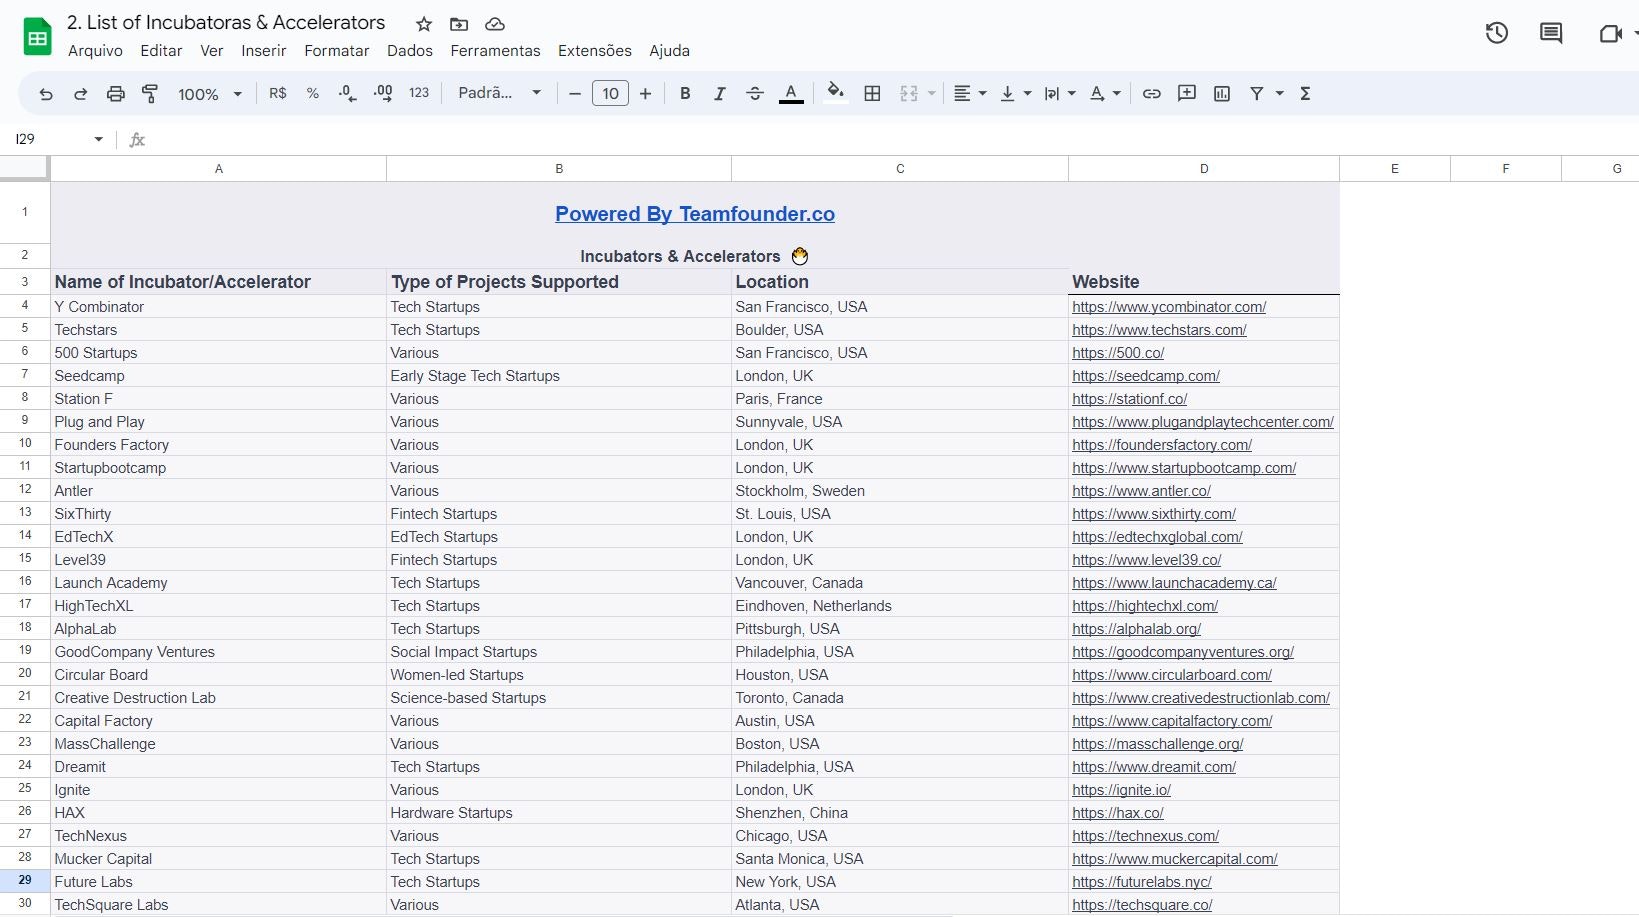Open the functions sigma icon

tap(1305, 94)
